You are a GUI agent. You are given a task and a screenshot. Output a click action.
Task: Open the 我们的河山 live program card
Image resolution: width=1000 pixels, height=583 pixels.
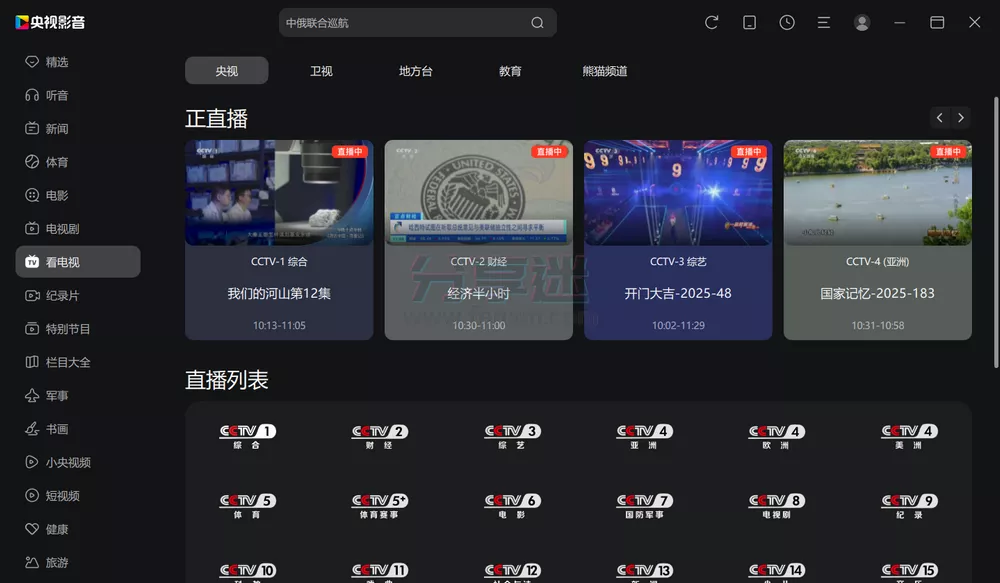(279, 240)
